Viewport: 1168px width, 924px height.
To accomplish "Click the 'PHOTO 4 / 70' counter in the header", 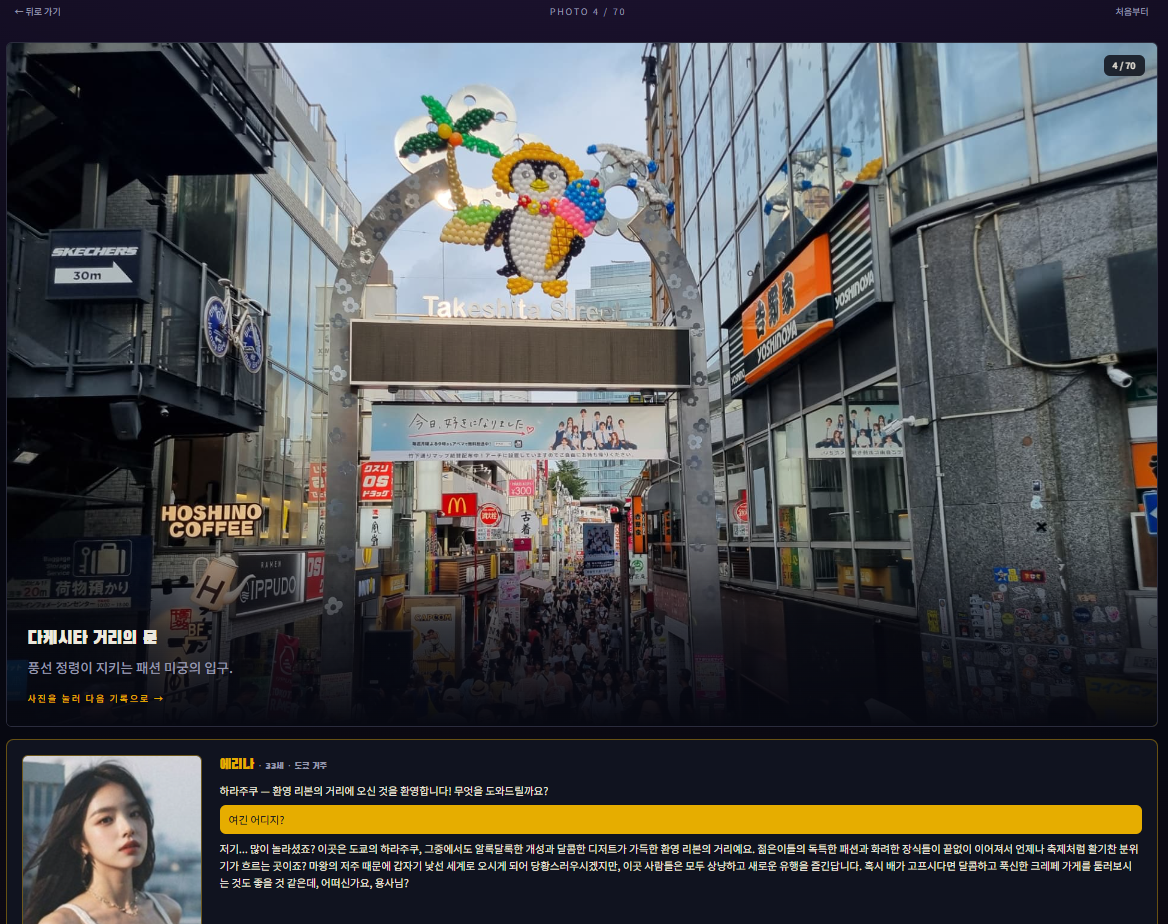I will pos(587,12).
